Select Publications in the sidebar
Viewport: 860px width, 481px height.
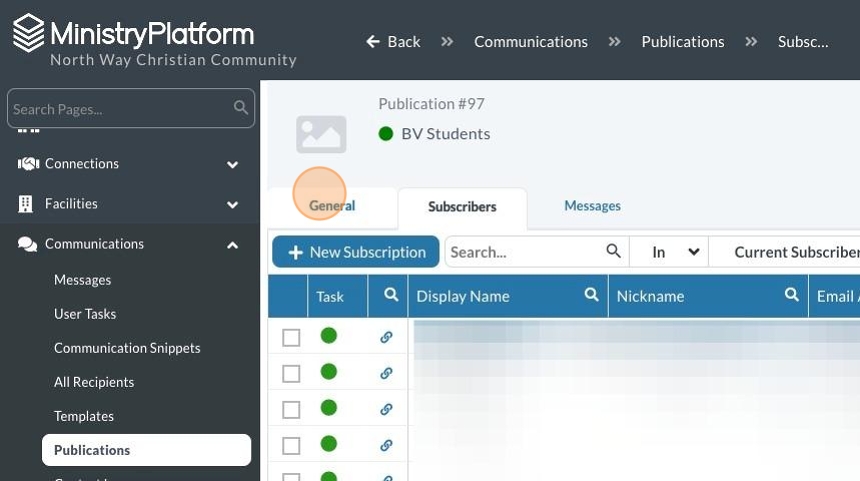146,450
